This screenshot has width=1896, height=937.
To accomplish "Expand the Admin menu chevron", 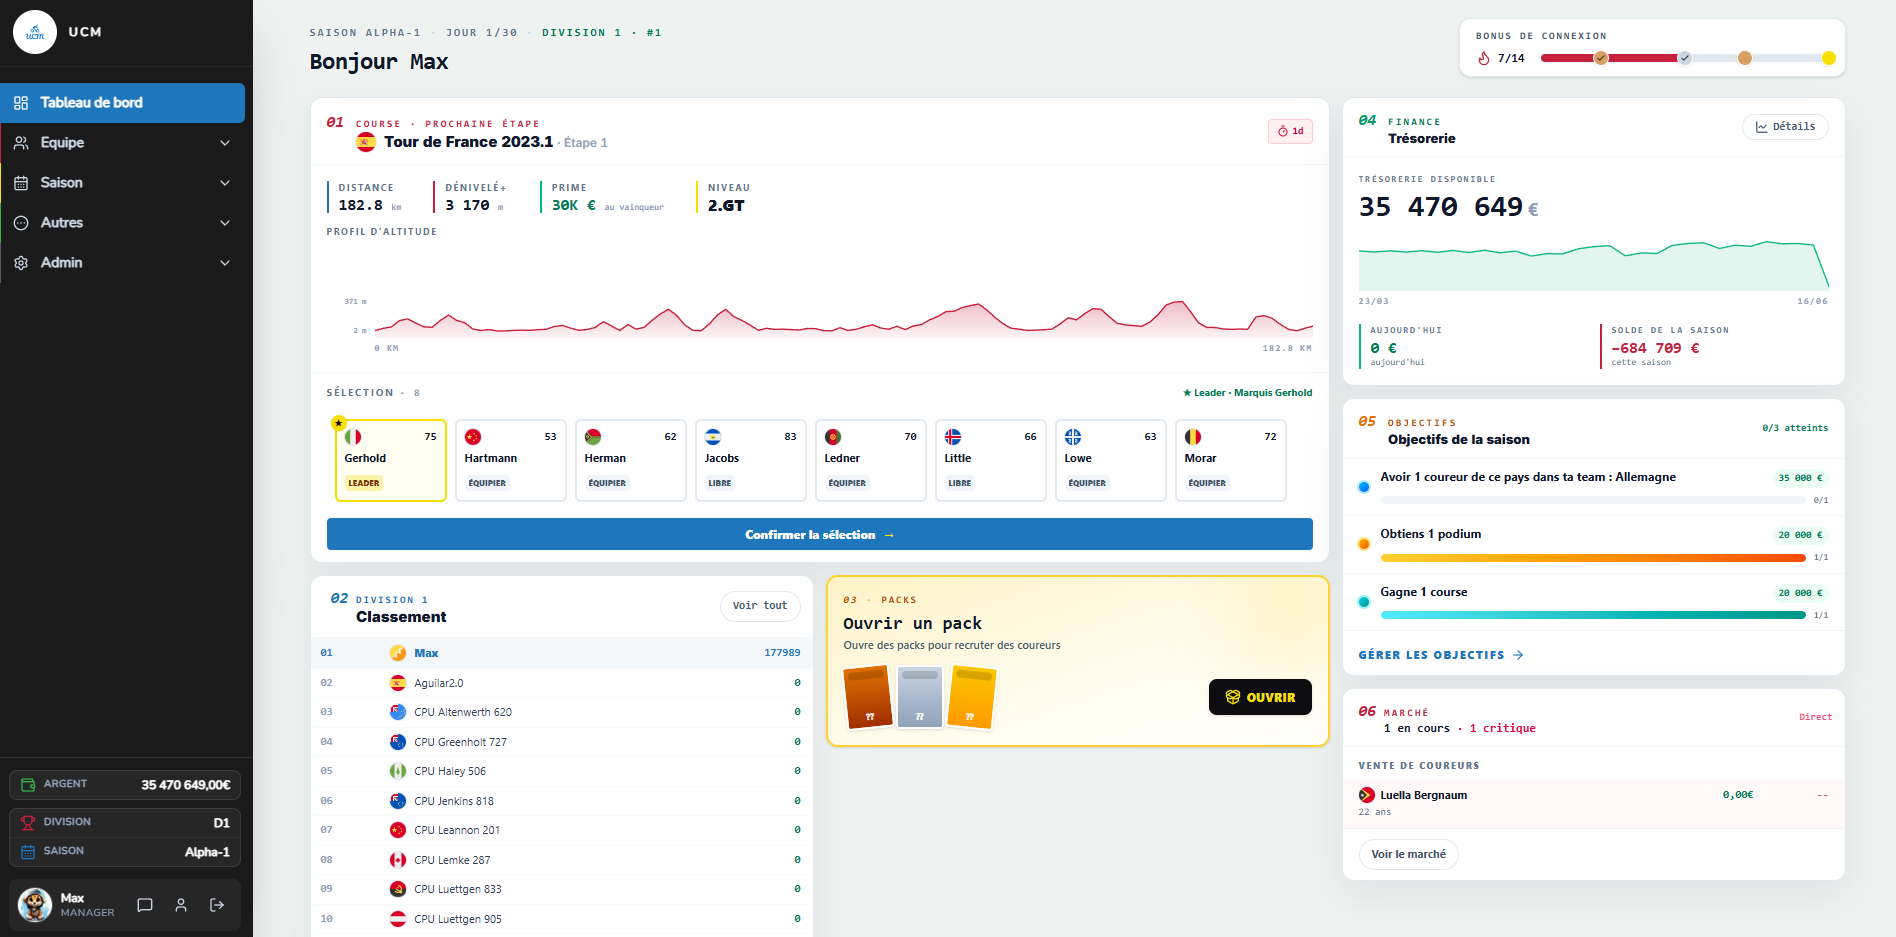I will 225,263.
